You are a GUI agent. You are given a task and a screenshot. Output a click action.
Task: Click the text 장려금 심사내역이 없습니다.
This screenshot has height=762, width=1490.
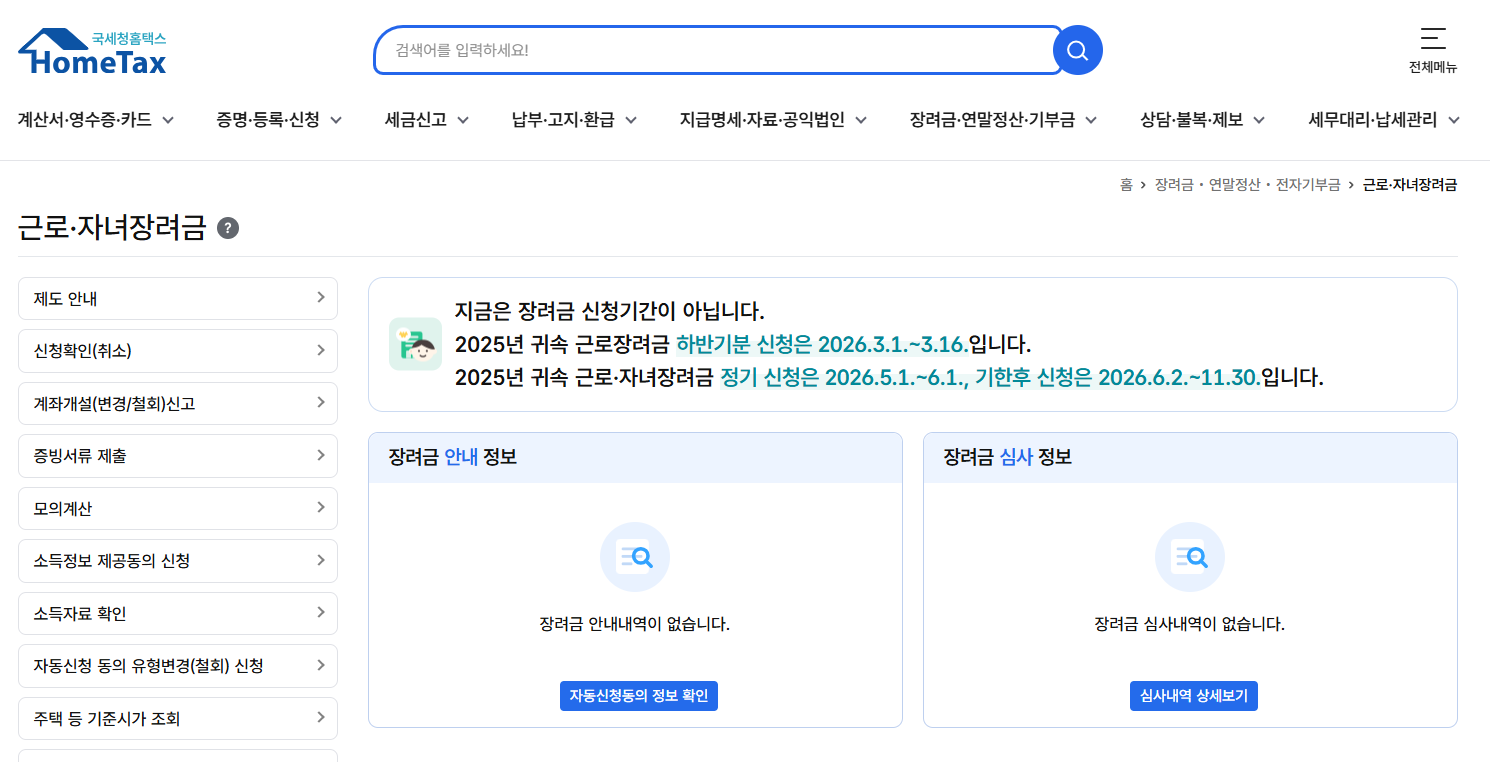click(1190, 624)
